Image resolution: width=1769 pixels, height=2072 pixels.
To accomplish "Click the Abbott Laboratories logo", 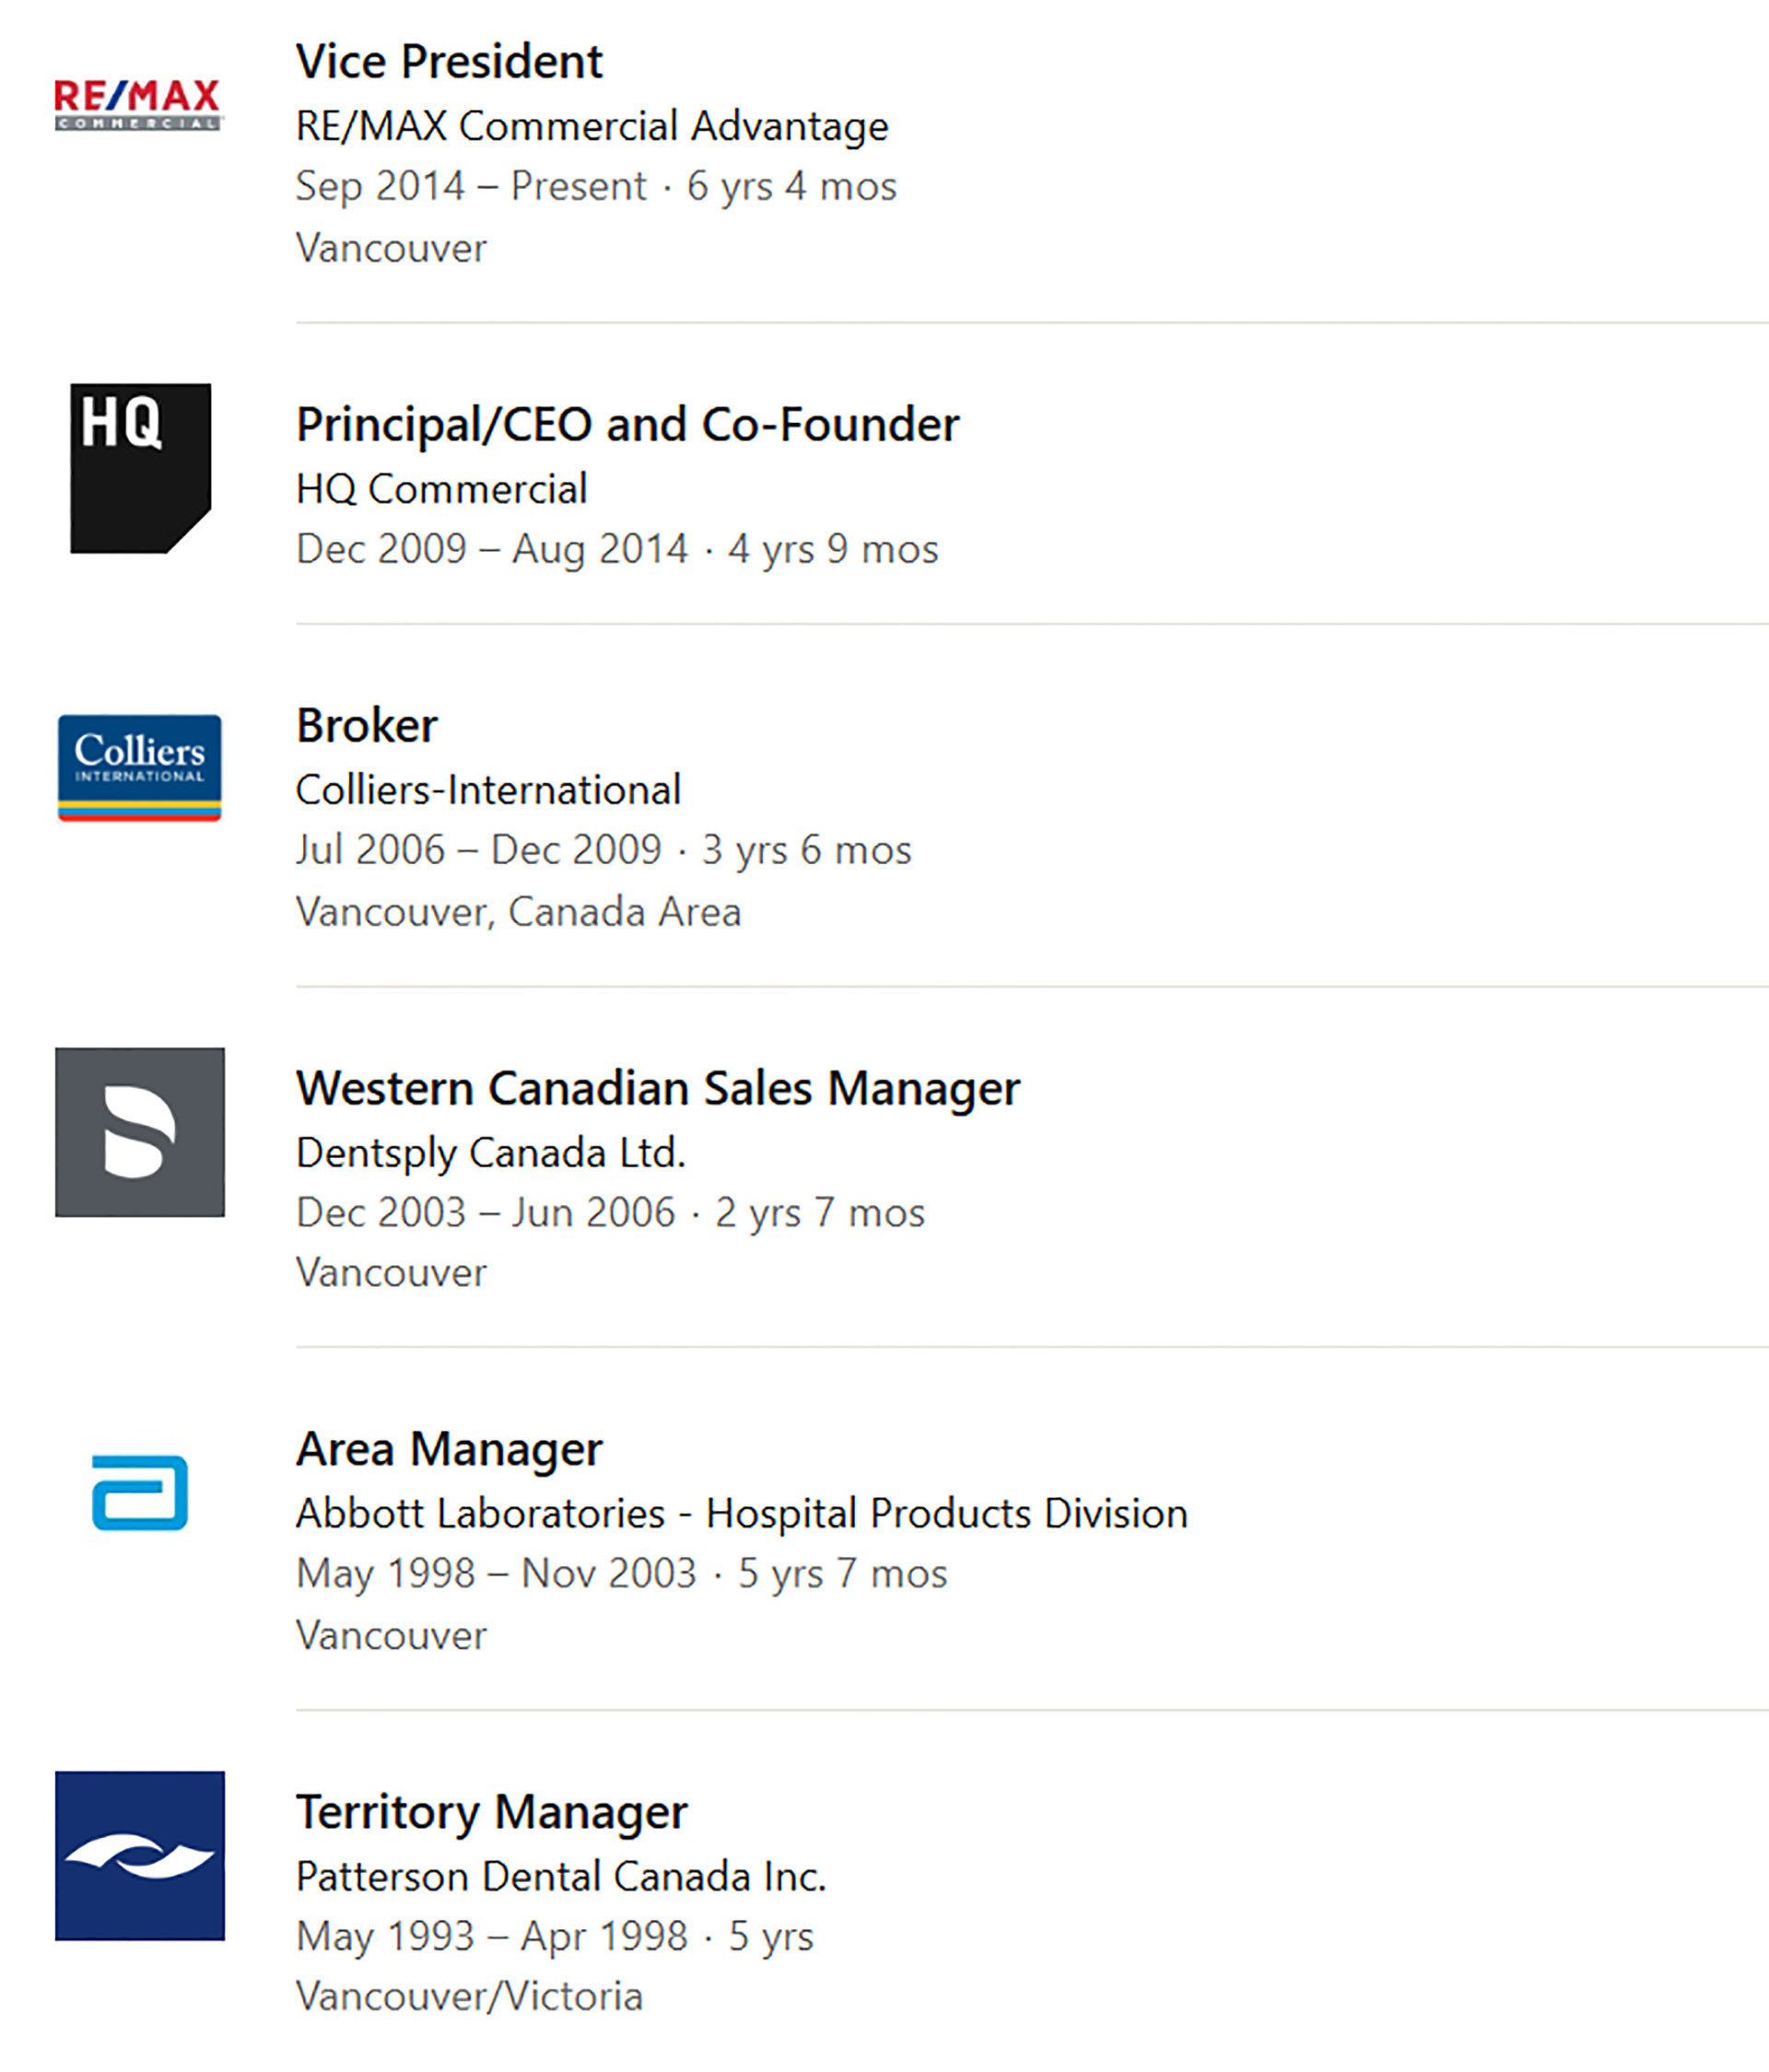I will point(140,1492).
